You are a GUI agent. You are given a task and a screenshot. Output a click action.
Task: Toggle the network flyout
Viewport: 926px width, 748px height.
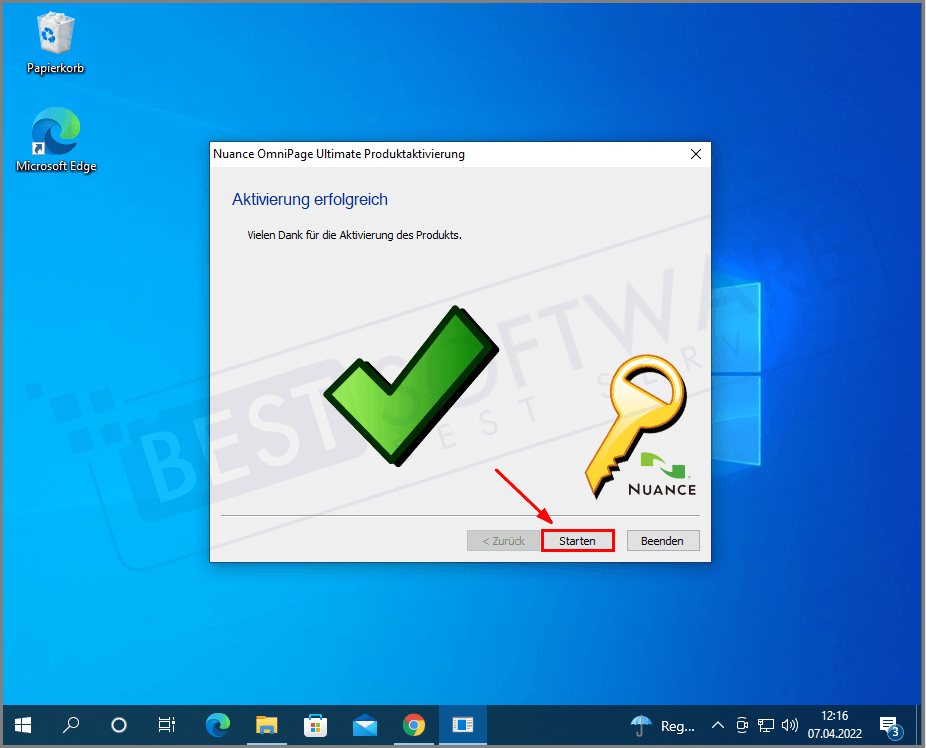[767, 724]
